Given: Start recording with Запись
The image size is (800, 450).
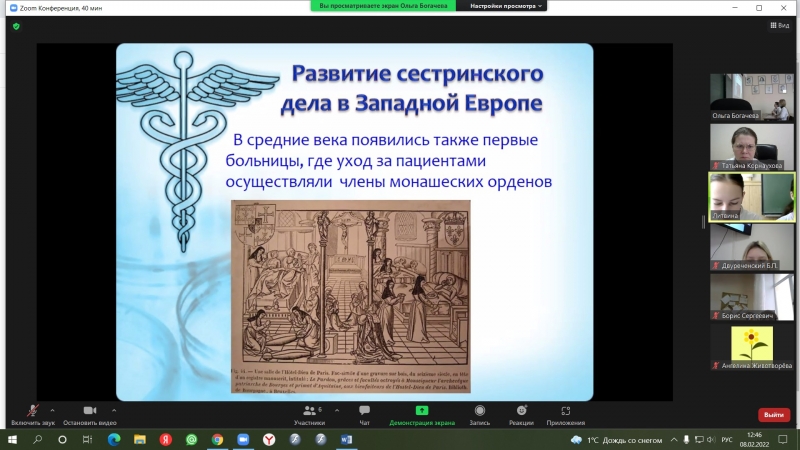Looking at the screenshot, I should [x=480, y=415].
